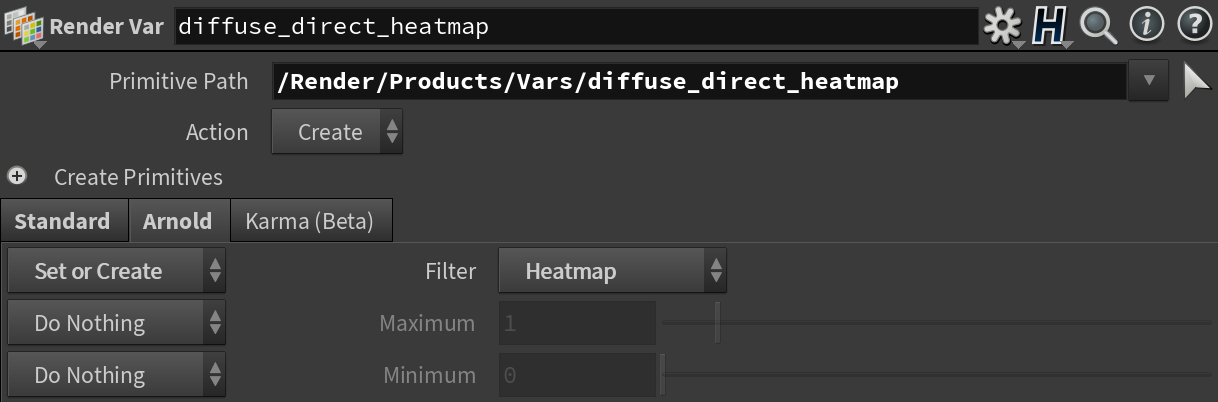Open the node info icon
The height and width of the screenshot is (402, 1218).
tap(1146, 25)
